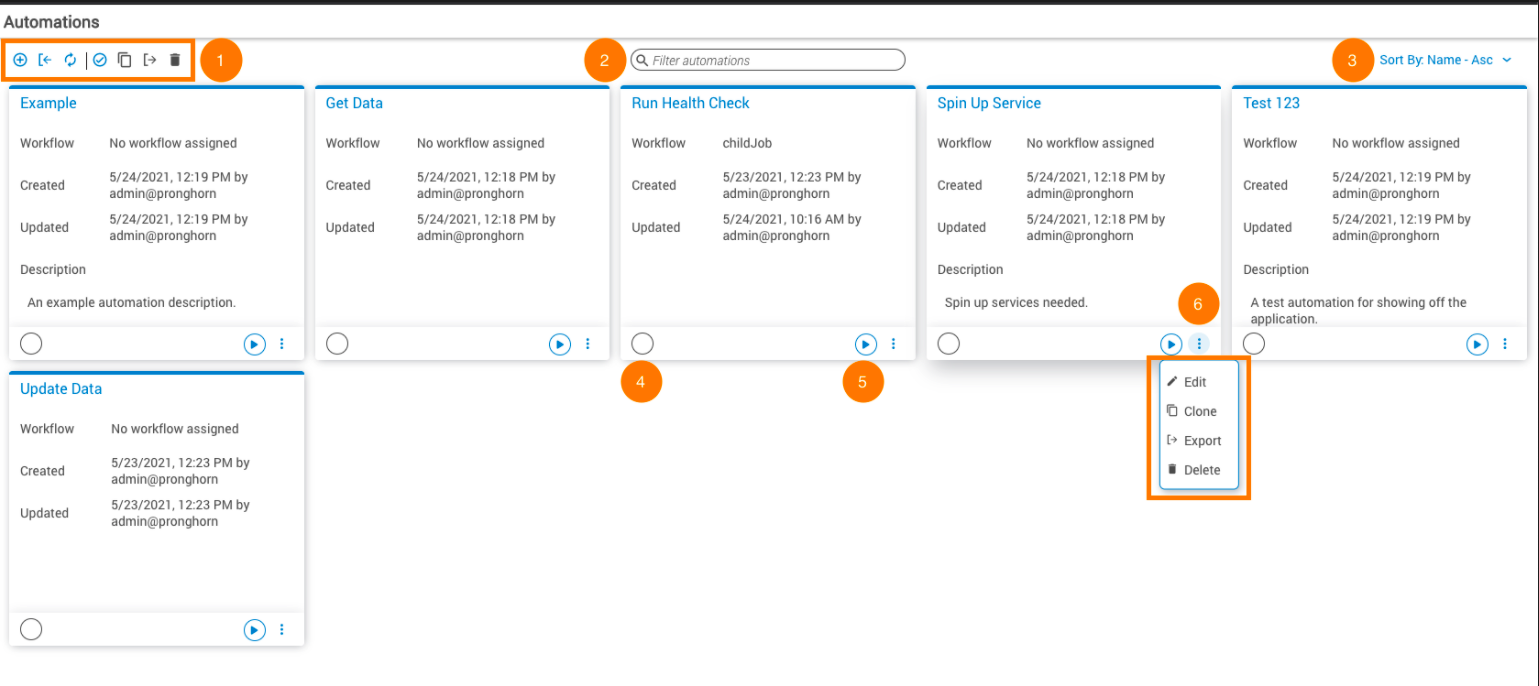Image resolution: width=1539 pixels, height=686 pixels.
Task: Select the Example automation card circle
Action: tap(31, 344)
